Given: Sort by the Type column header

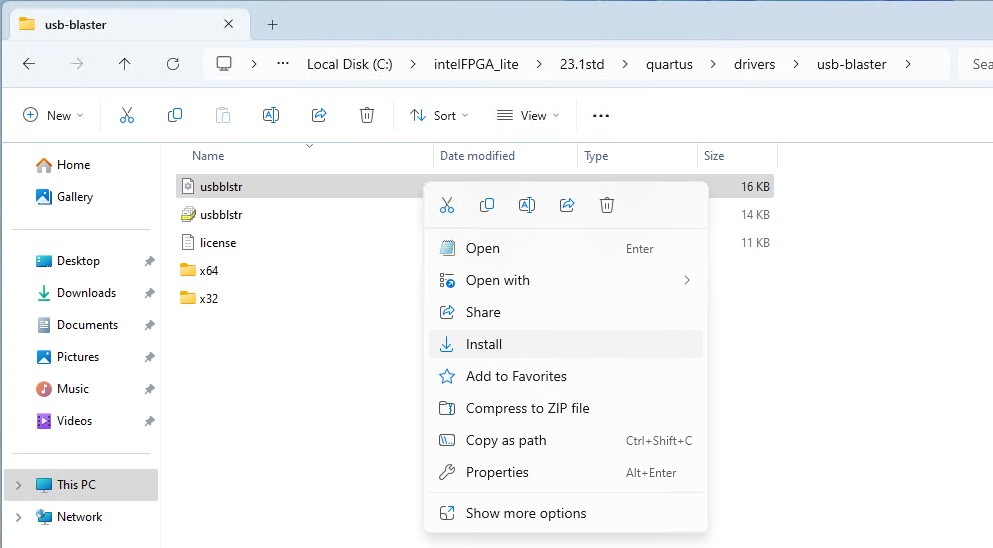Looking at the screenshot, I should [x=596, y=156].
